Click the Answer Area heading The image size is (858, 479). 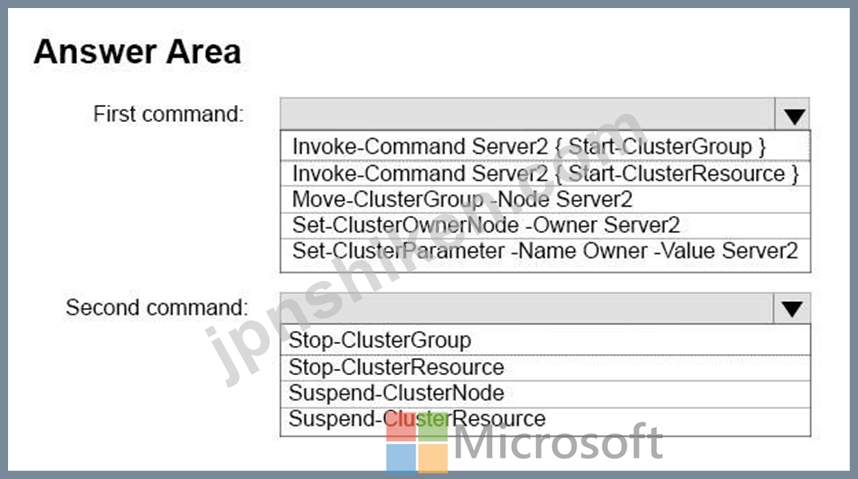coord(137,52)
